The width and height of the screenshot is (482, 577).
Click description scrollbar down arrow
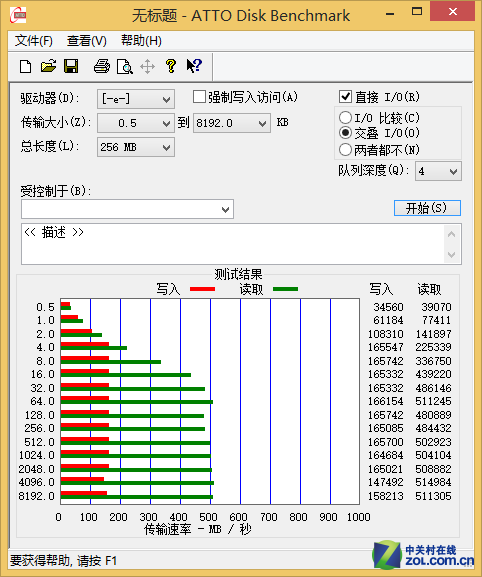452,255
